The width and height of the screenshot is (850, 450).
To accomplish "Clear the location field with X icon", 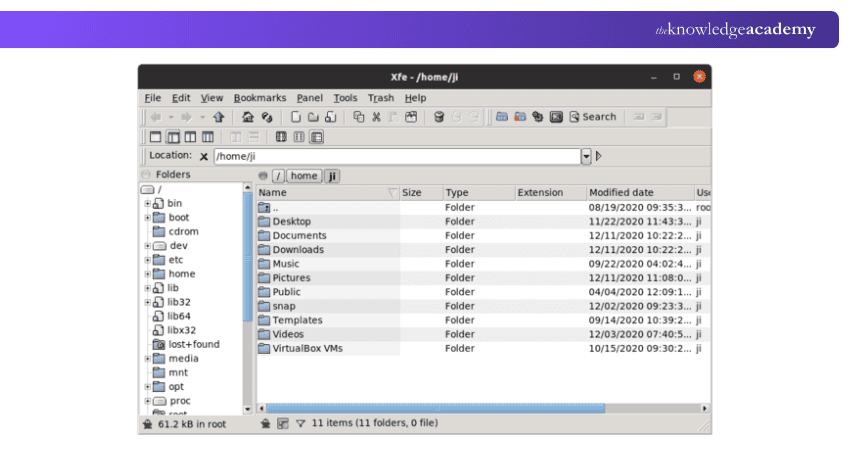I will tap(204, 156).
